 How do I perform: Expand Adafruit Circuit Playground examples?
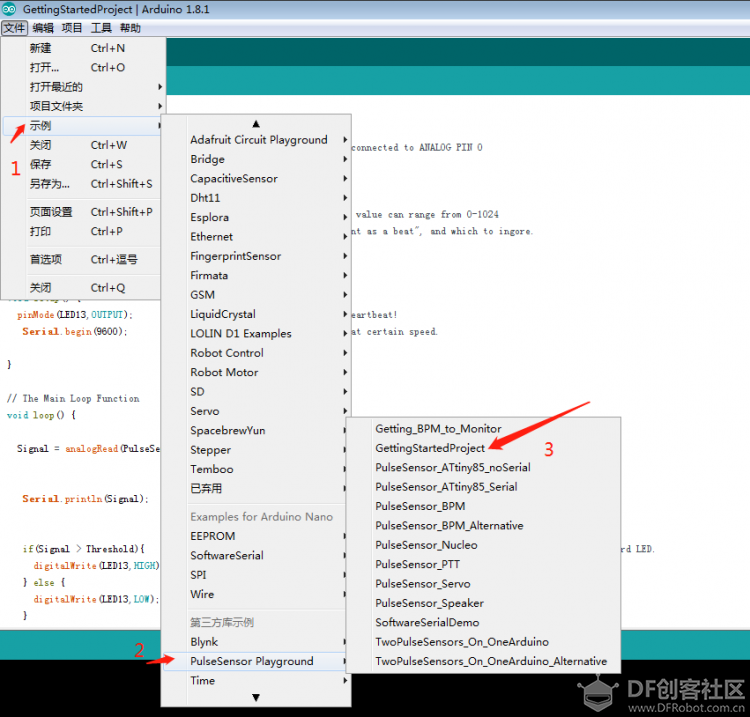point(256,140)
